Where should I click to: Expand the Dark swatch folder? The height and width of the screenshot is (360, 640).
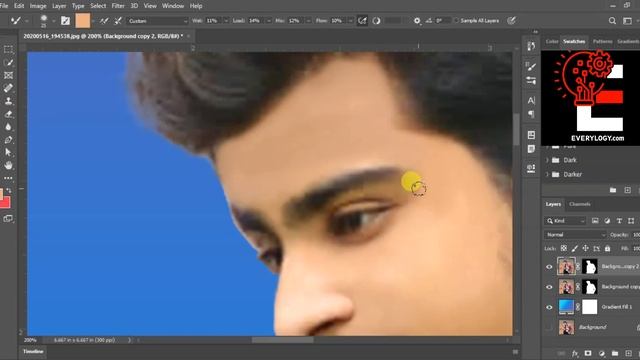[x=547, y=160]
